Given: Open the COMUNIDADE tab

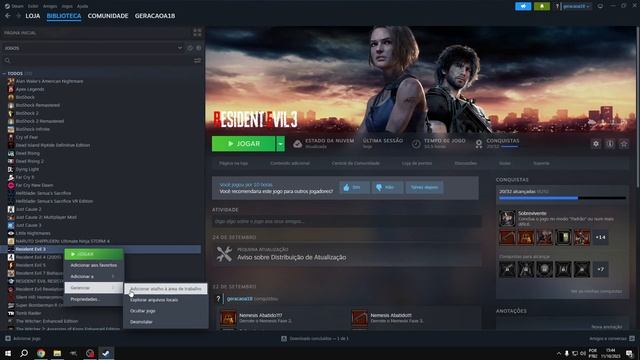Looking at the screenshot, I should coord(108,16).
